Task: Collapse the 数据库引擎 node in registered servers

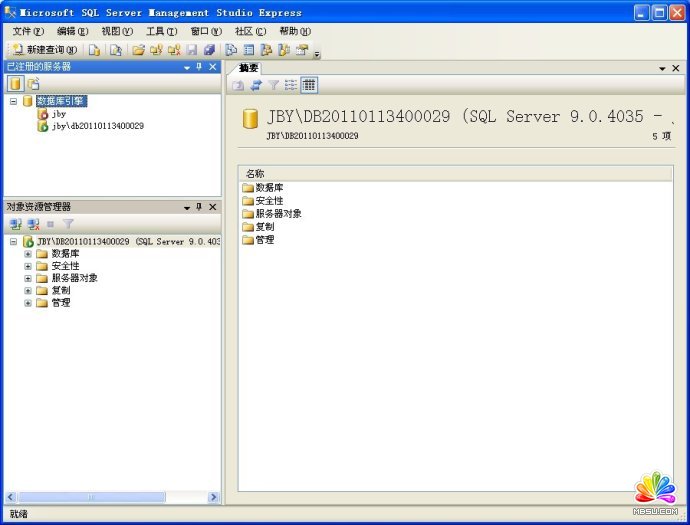Action: [13, 101]
